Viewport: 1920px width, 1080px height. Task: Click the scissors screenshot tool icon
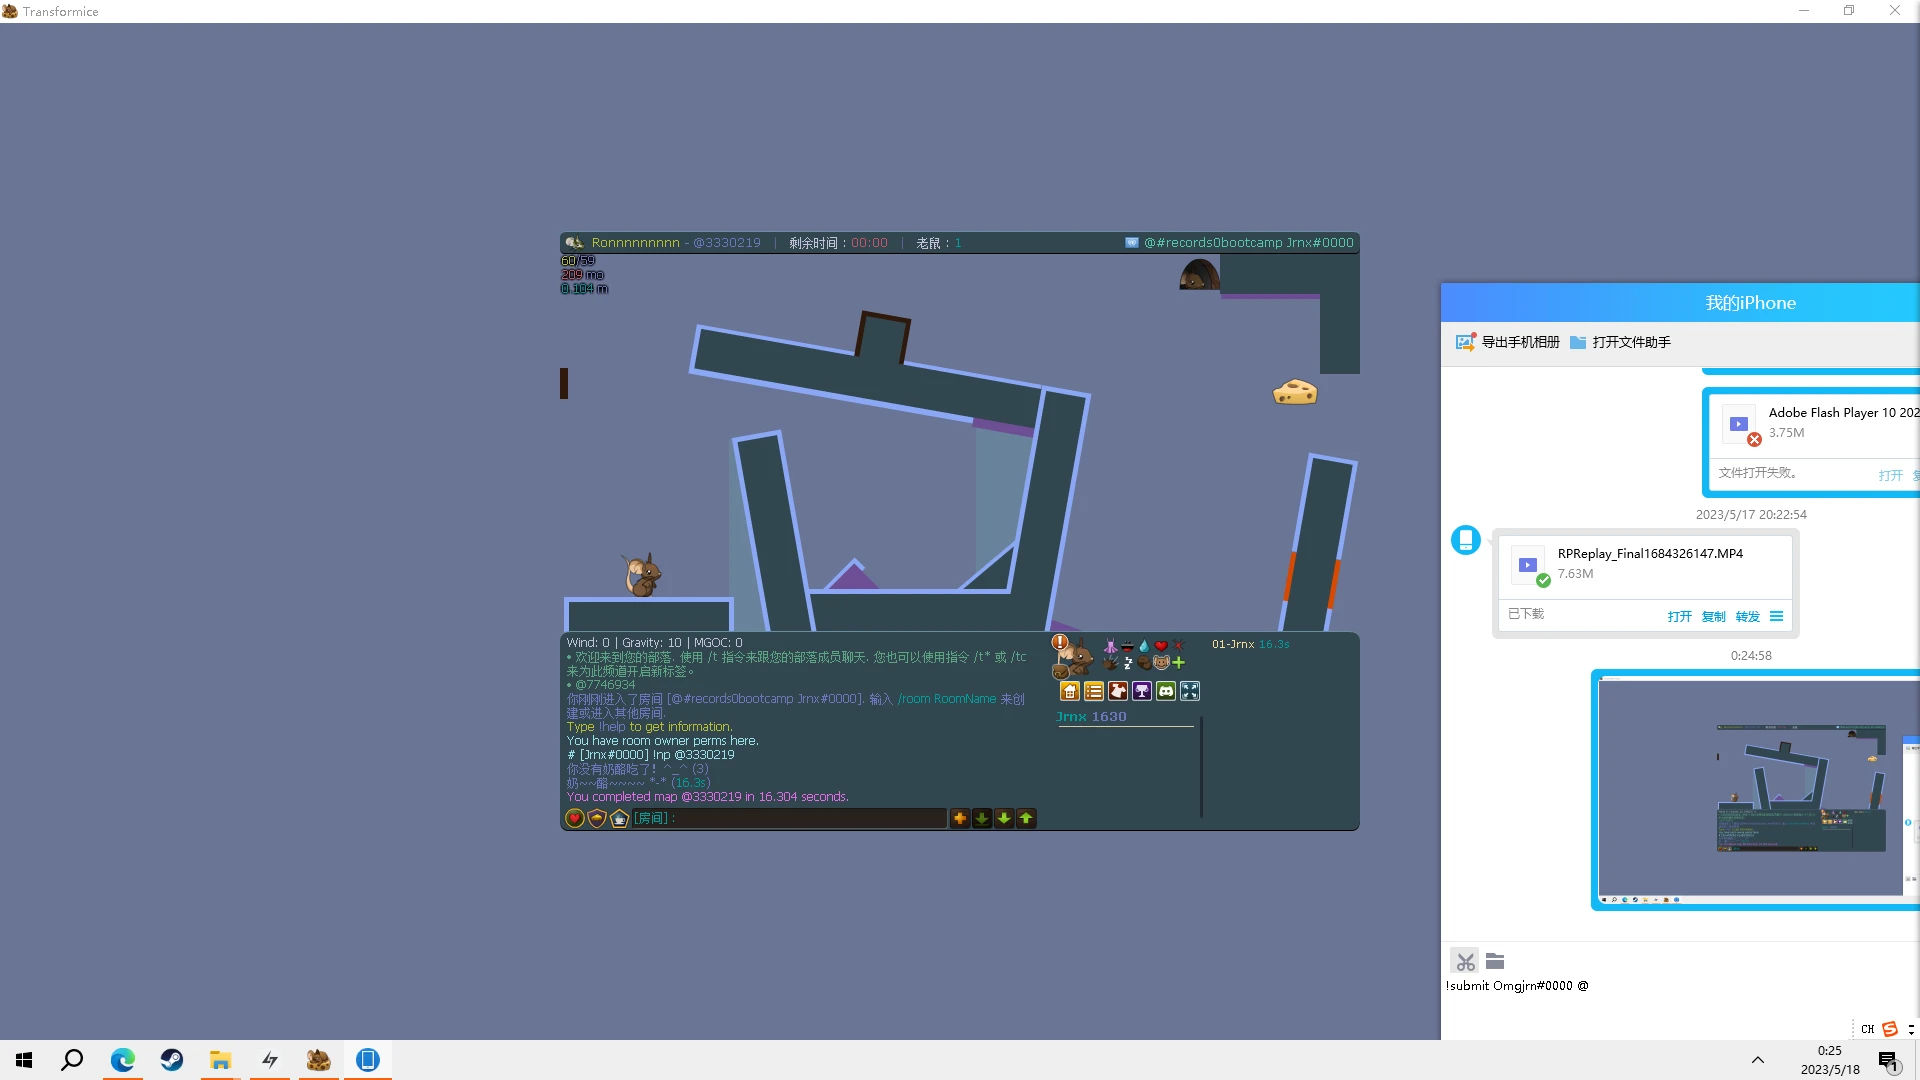coord(1465,961)
